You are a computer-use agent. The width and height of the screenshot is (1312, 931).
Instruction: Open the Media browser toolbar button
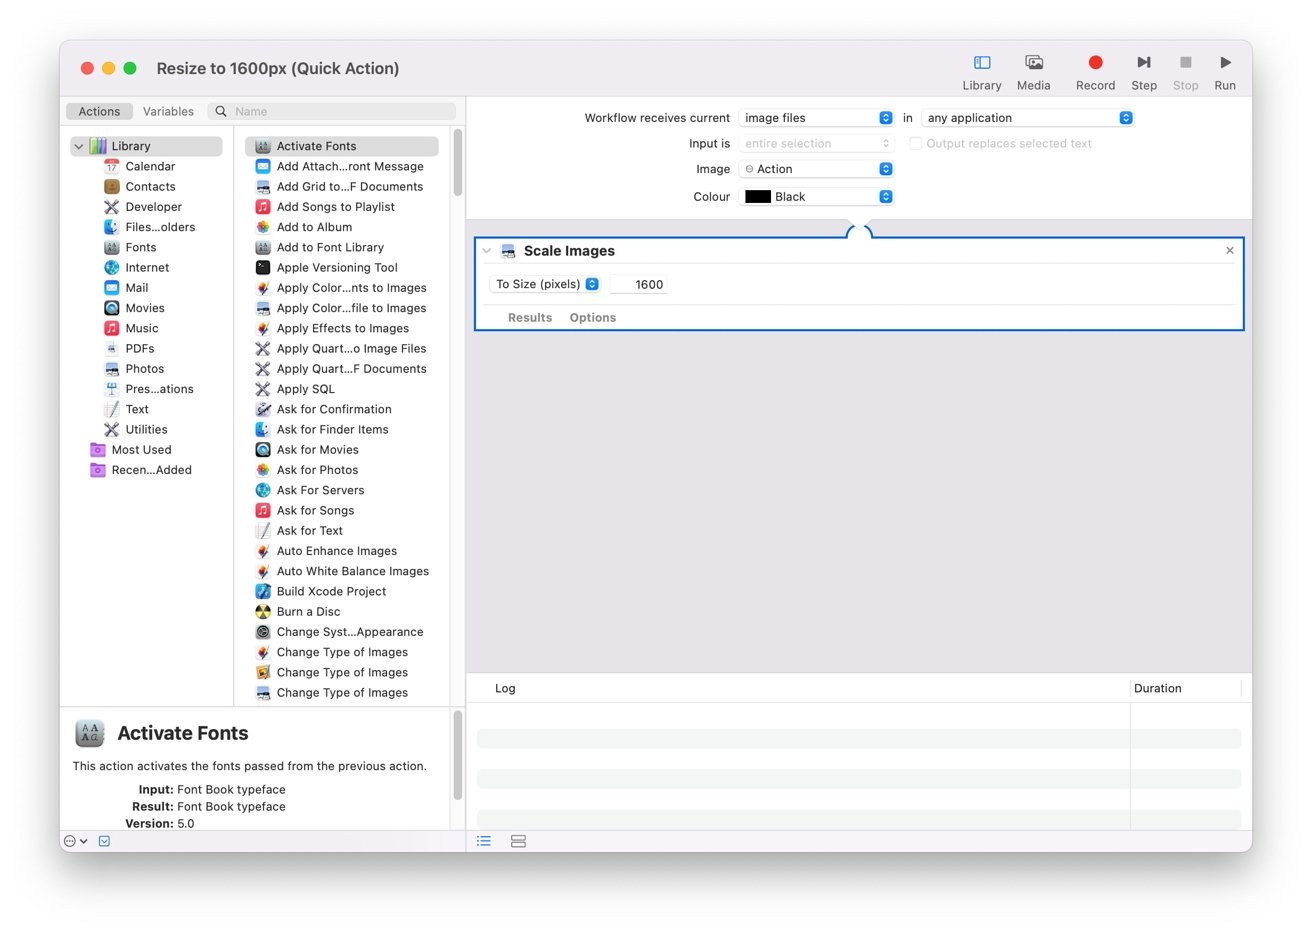(x=1033, y=73)
